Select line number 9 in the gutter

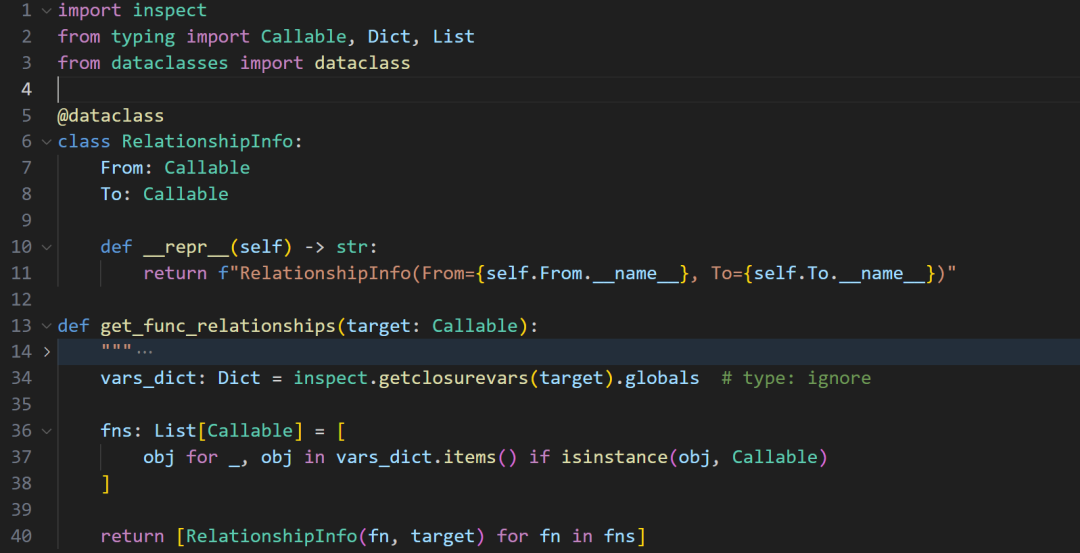pos(26,220)
